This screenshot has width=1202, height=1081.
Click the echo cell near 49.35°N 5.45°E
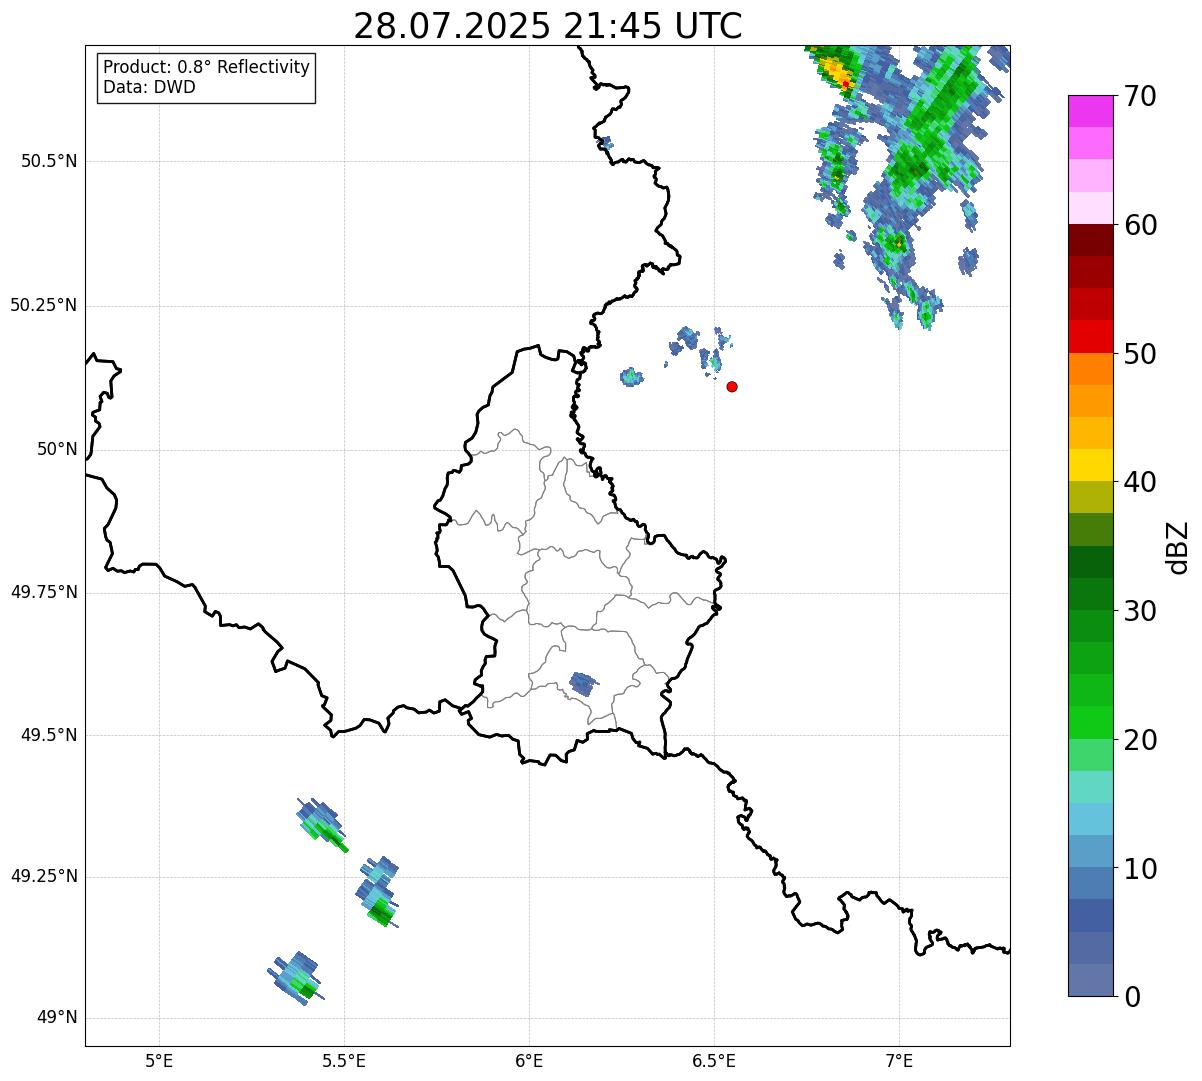[x=322, y=825]
